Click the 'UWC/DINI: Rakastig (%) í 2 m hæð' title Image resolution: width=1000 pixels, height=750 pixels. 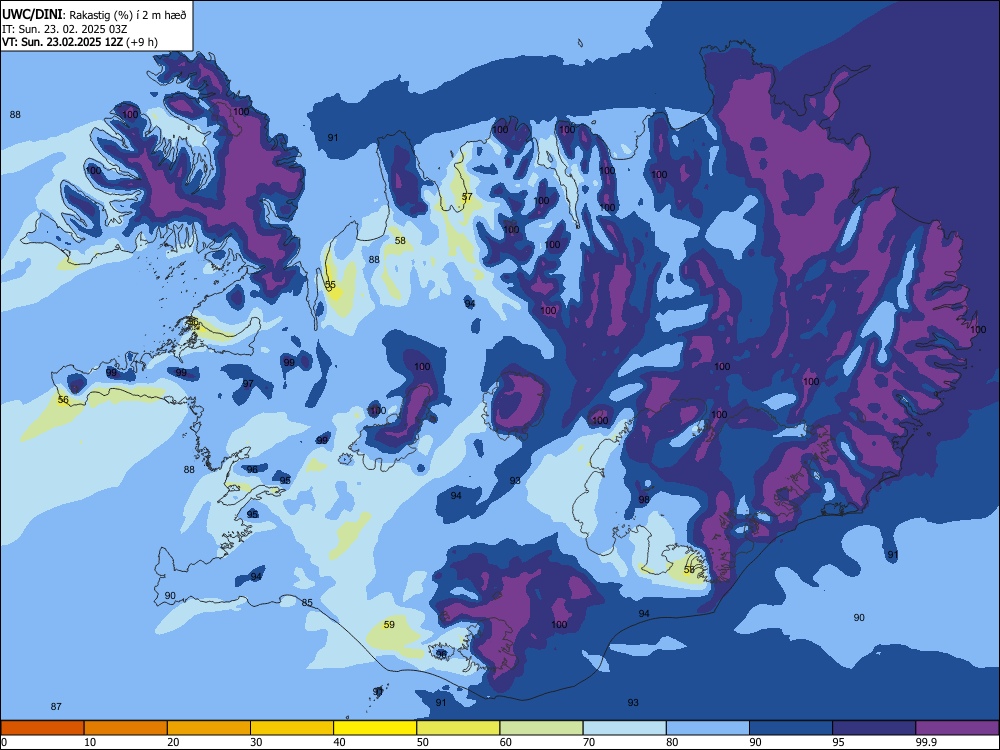pos(94,15)
